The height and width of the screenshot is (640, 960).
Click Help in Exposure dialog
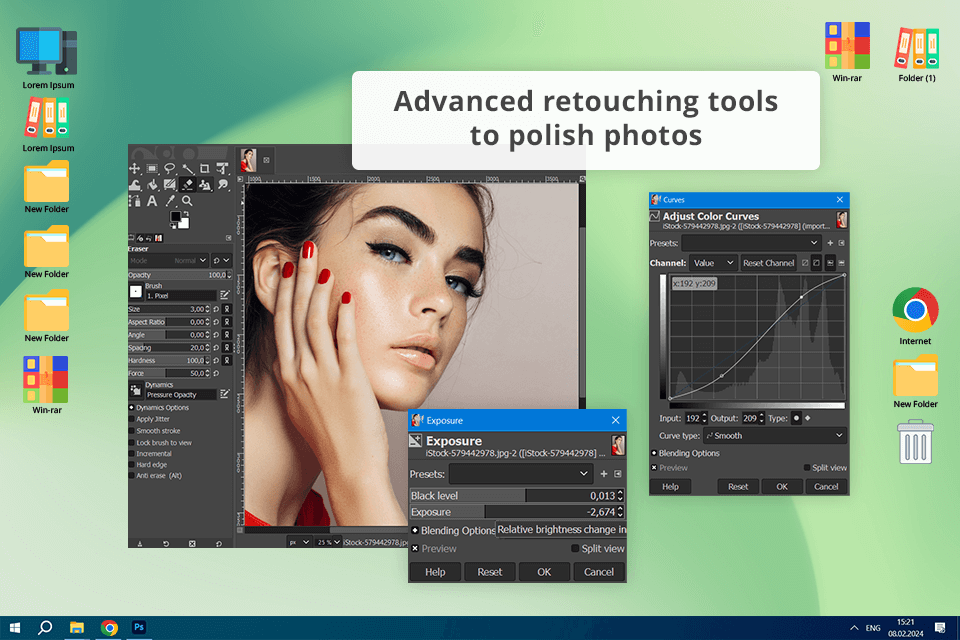[435, 571]
